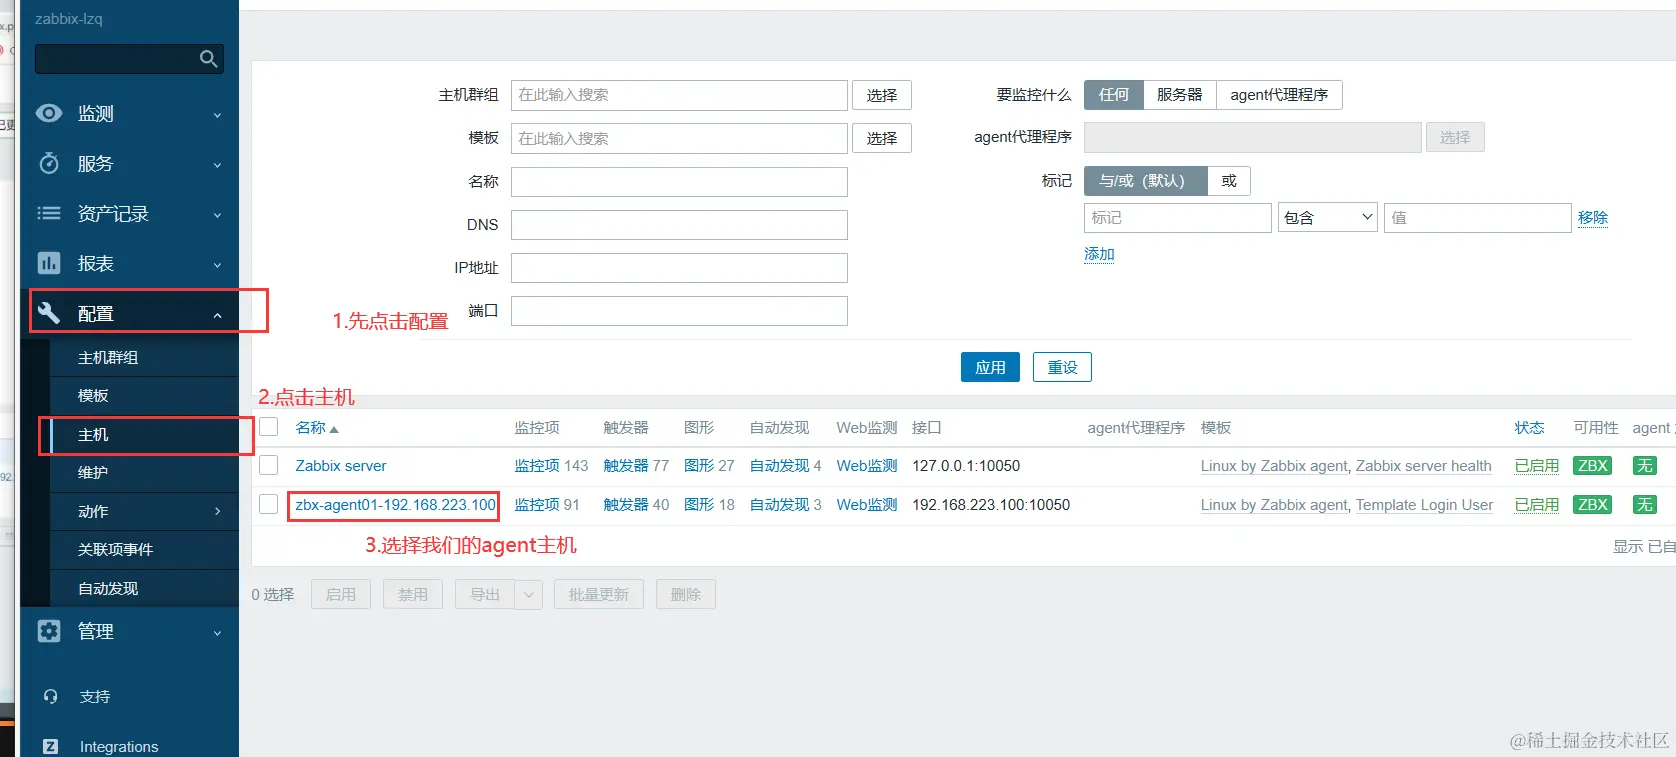The width and height of the screenshot is (1676, 757).
Task: Click 已启用 status for zbx-agent01
Action: point(1537,505)
